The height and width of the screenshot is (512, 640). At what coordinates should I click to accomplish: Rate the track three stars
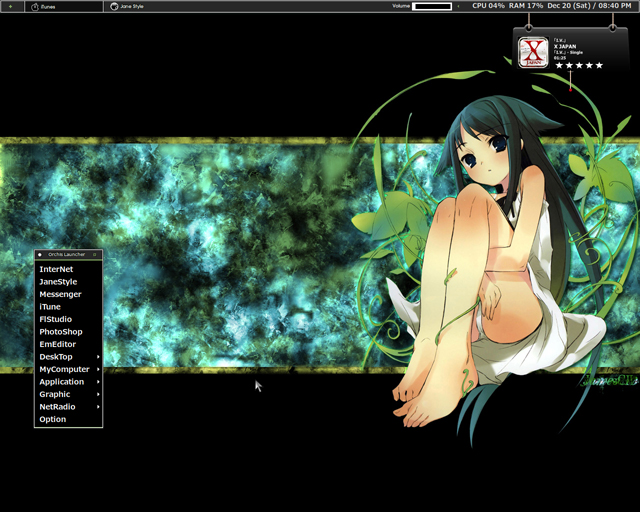point(579,65)
